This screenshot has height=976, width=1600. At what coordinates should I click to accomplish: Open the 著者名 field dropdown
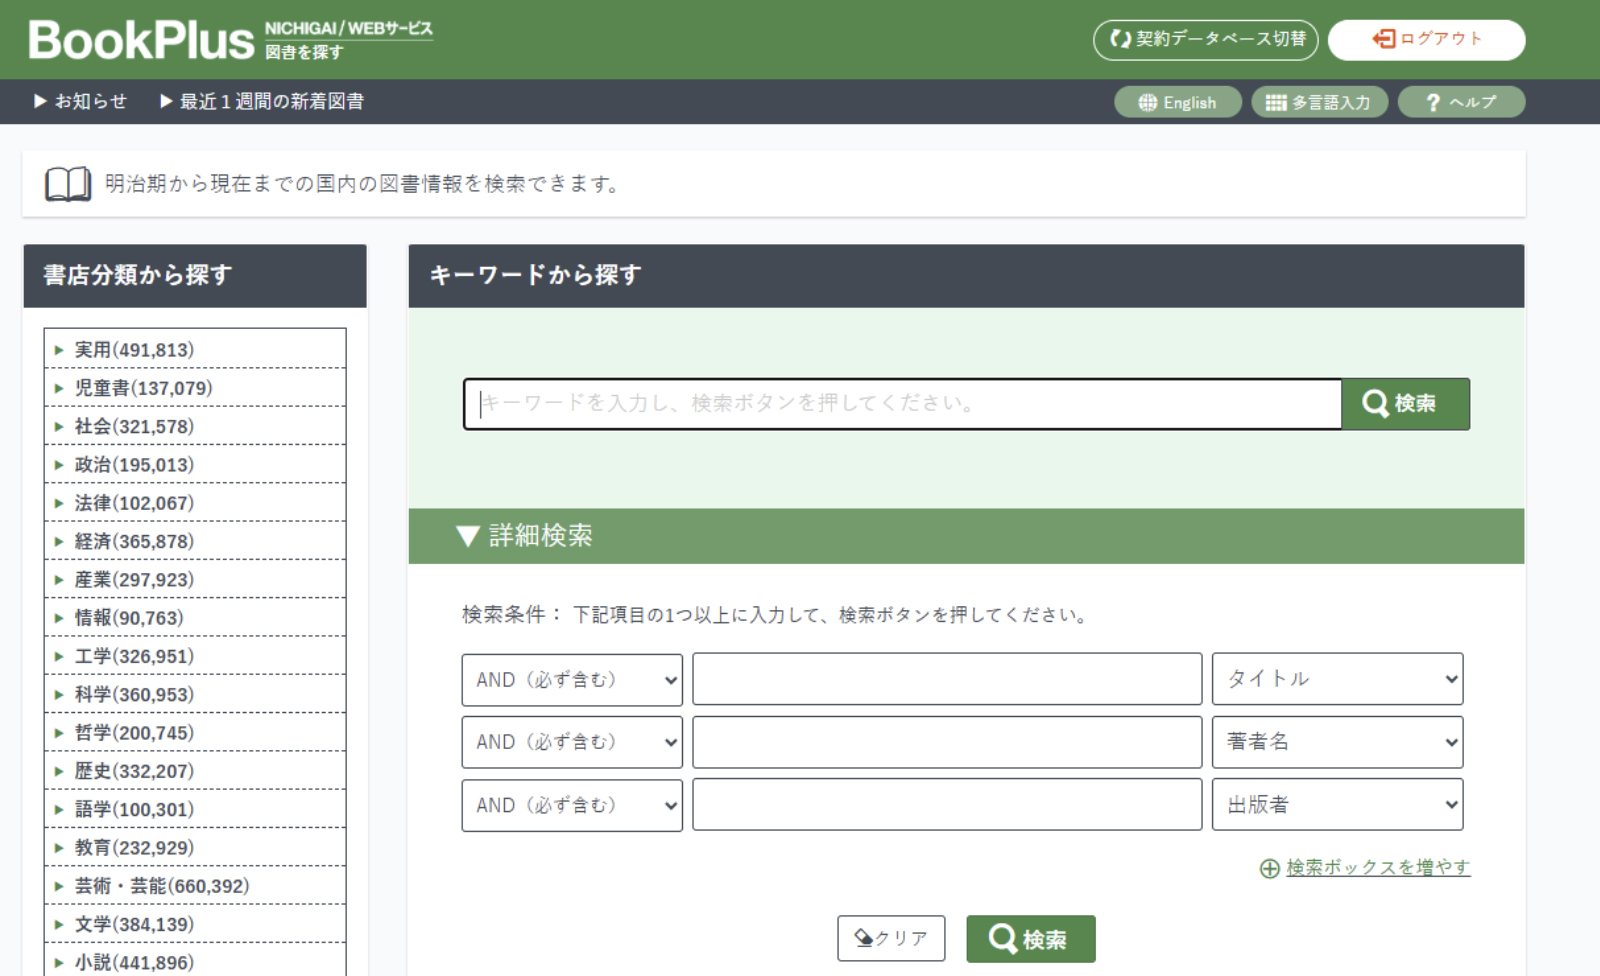1337,742
